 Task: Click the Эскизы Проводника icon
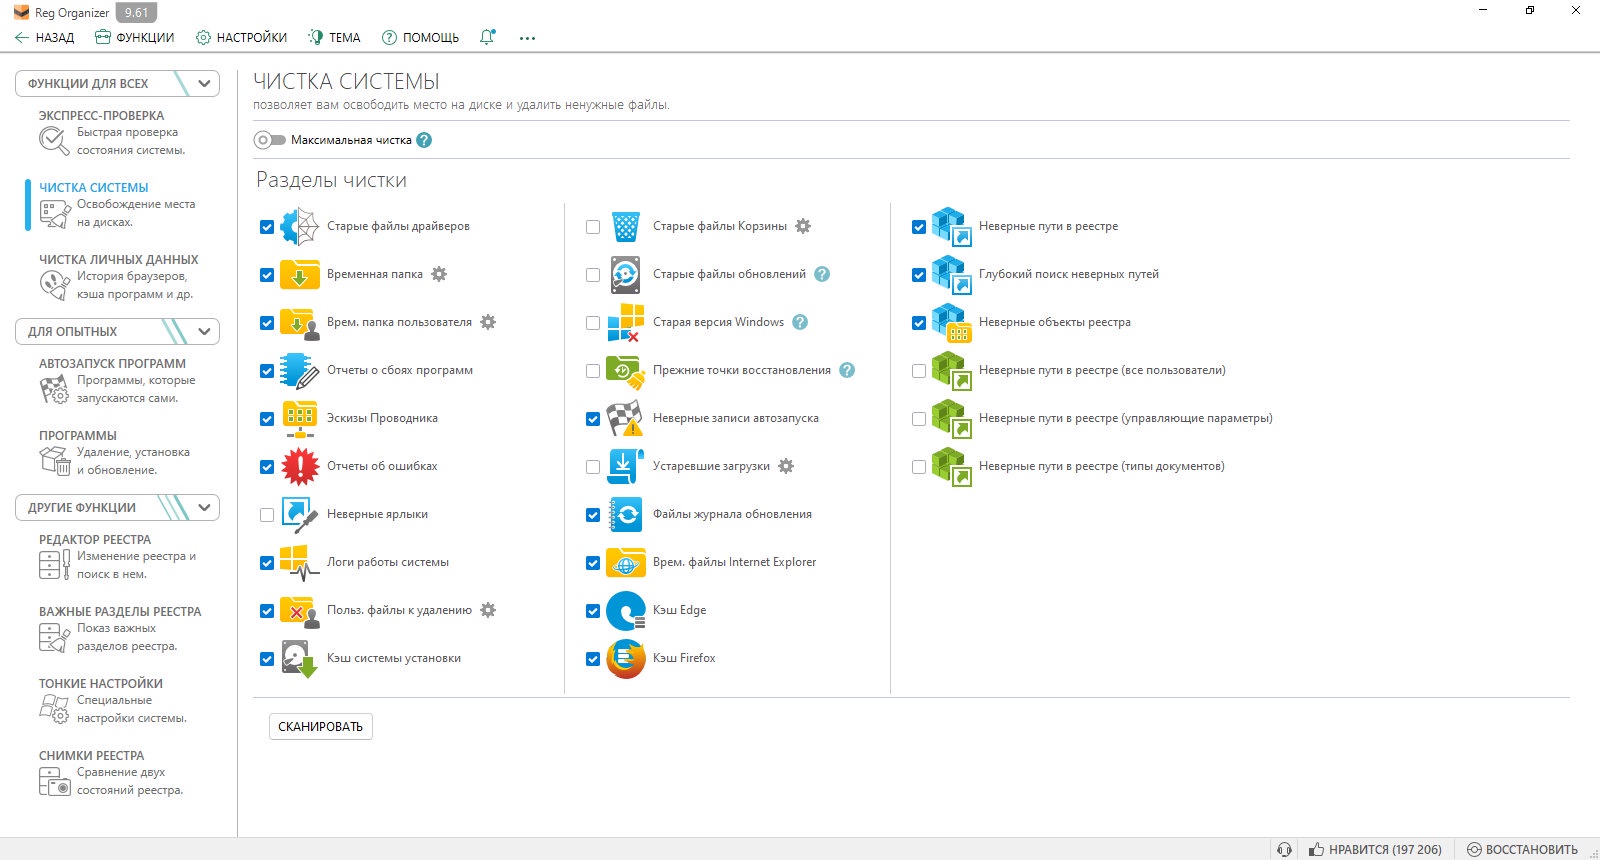tap(299, 418)
